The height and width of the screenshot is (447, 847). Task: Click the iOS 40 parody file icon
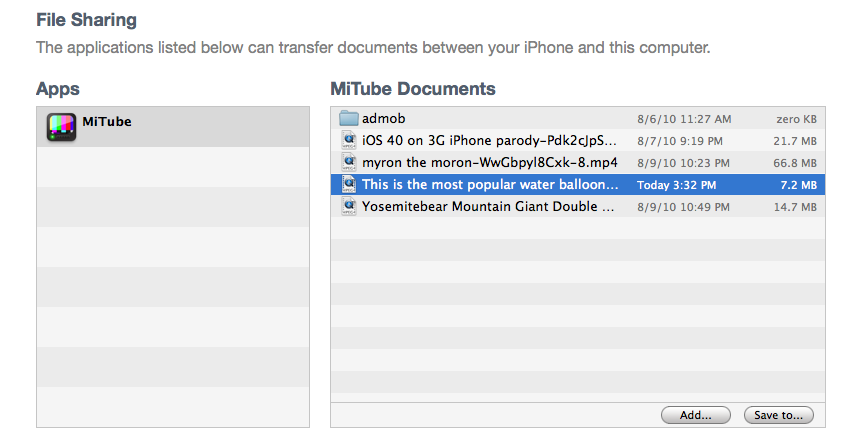(x=349, y=140)
